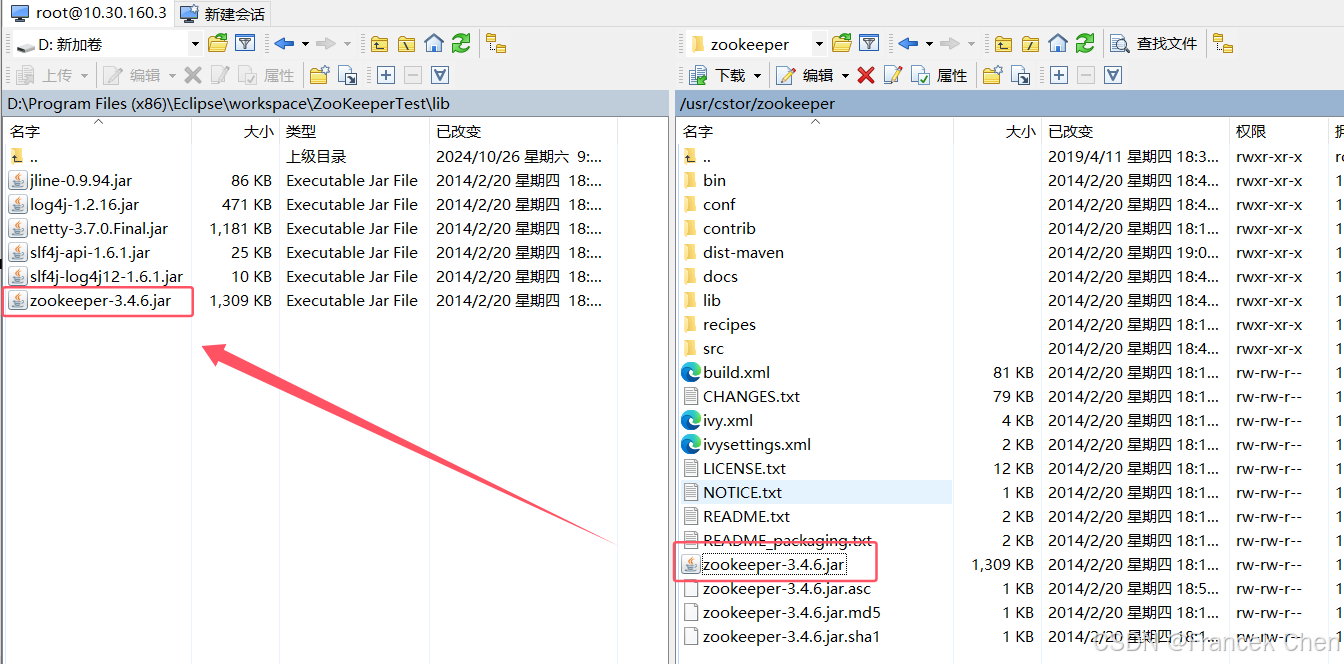Select local file zookeeper-3.4.6.jar
The image size is (1344, 664).
pos(100,301)
